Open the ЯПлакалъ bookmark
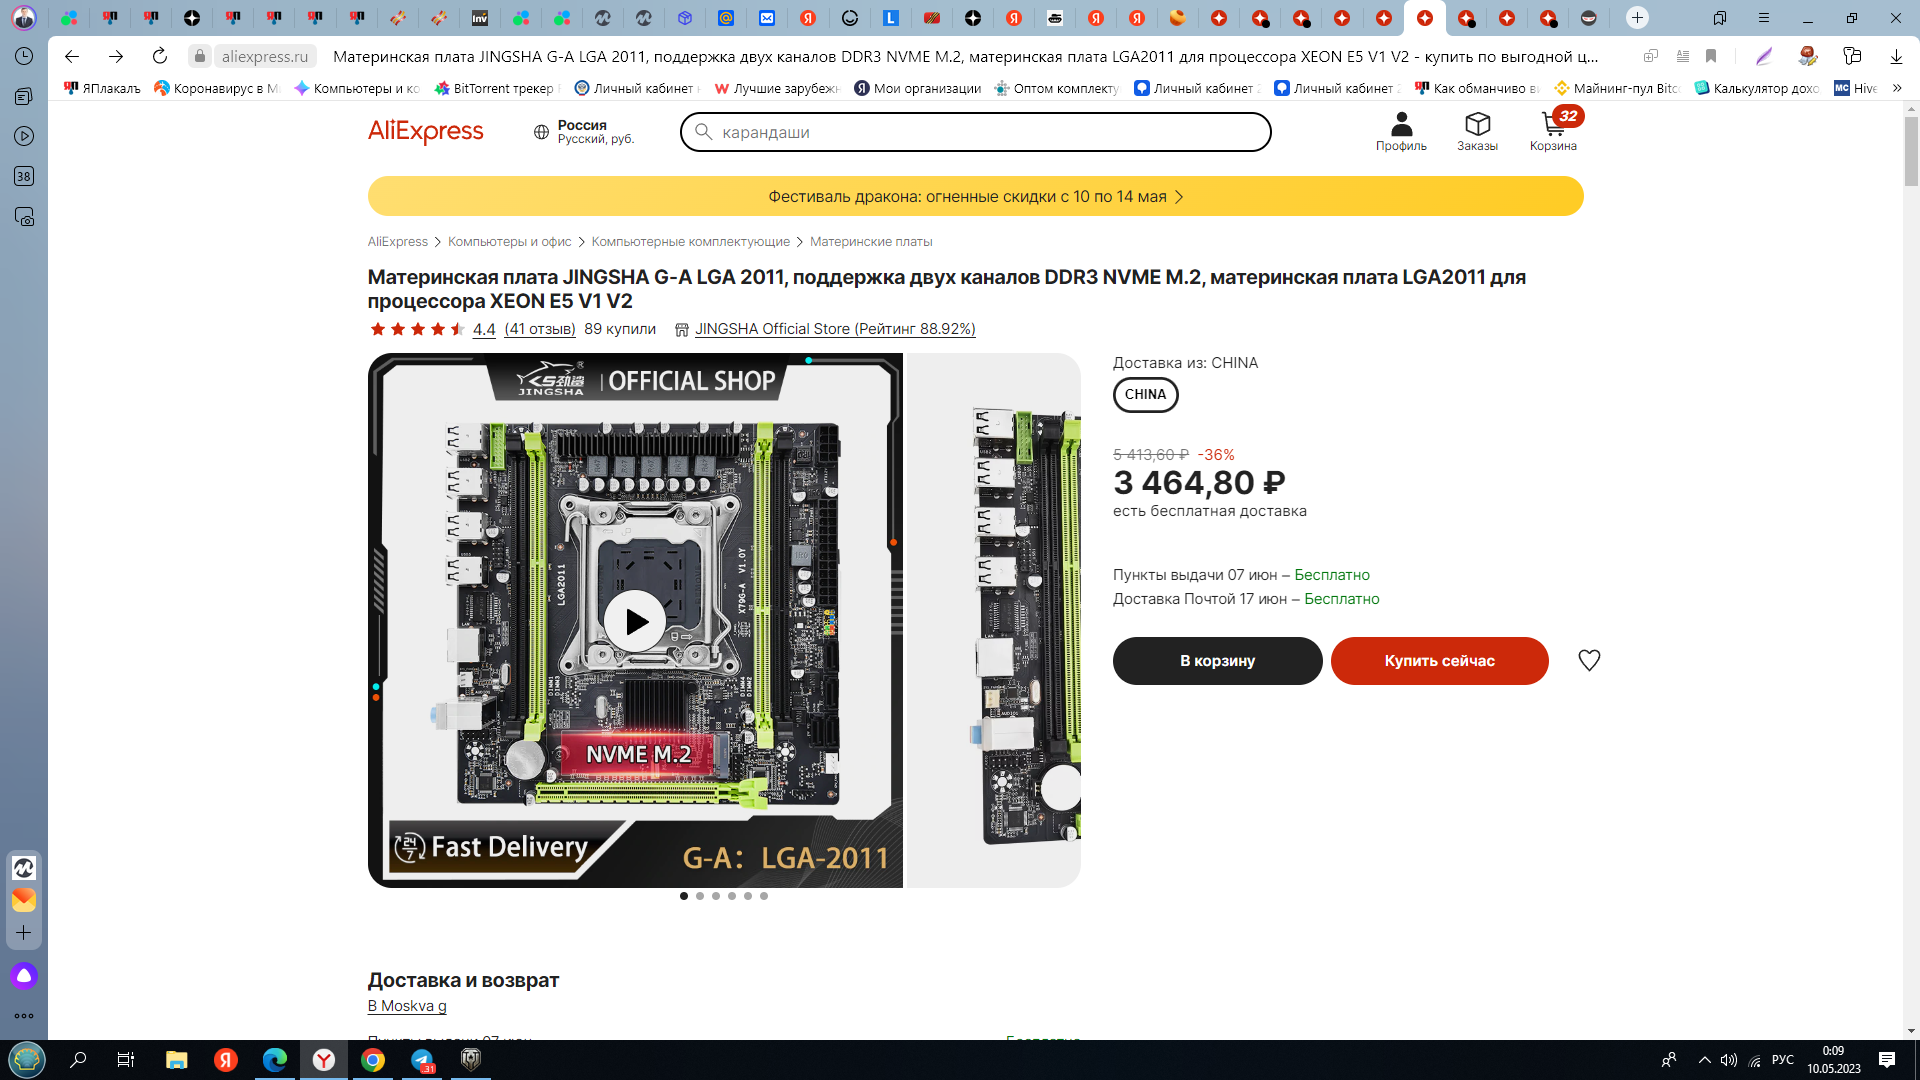The width and height of the screenshot is (1920, 1080). tap(102, 88)
